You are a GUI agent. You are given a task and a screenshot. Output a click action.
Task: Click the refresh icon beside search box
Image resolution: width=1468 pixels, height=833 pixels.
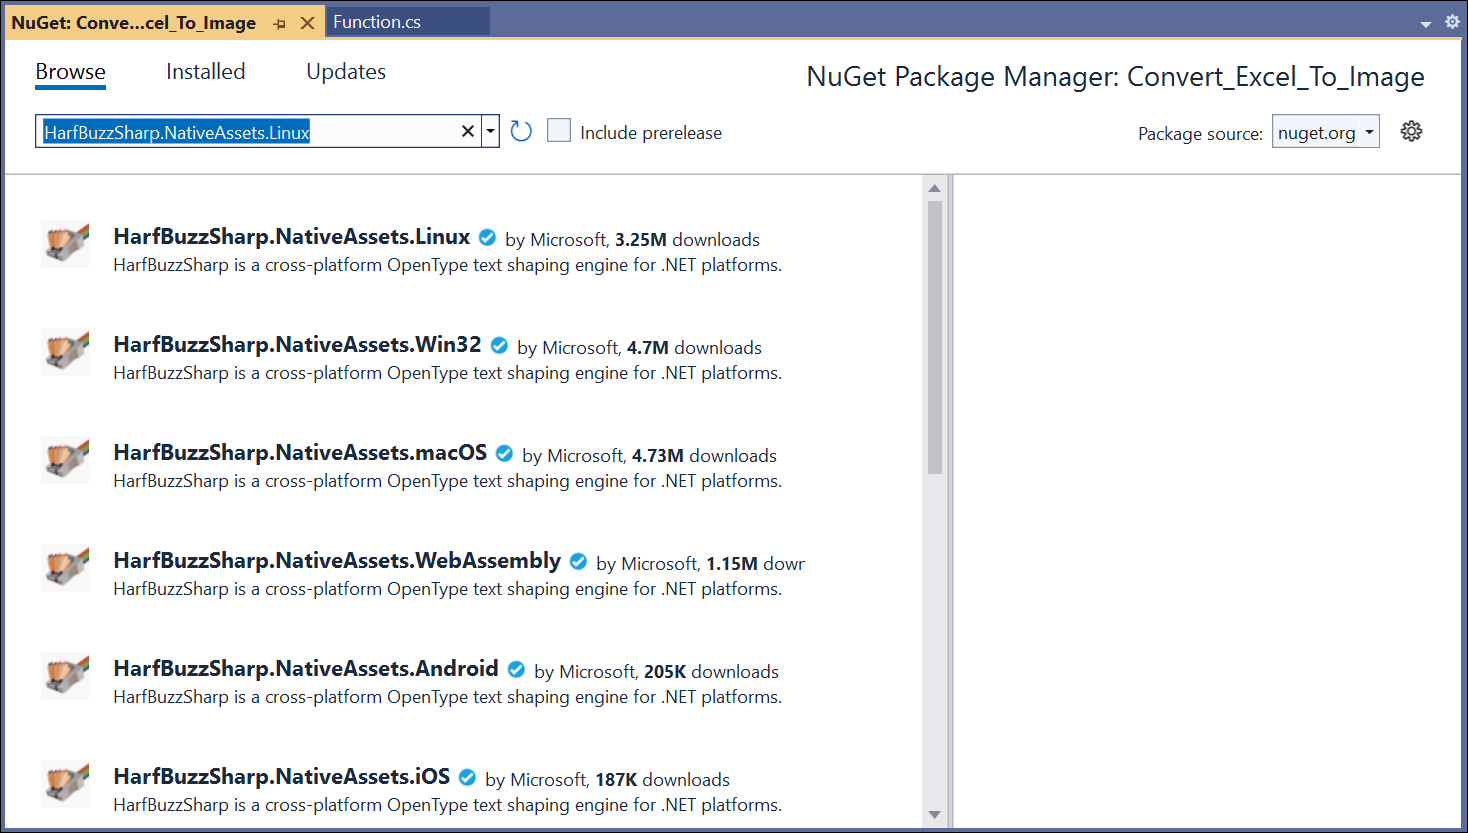pos(520,131)
